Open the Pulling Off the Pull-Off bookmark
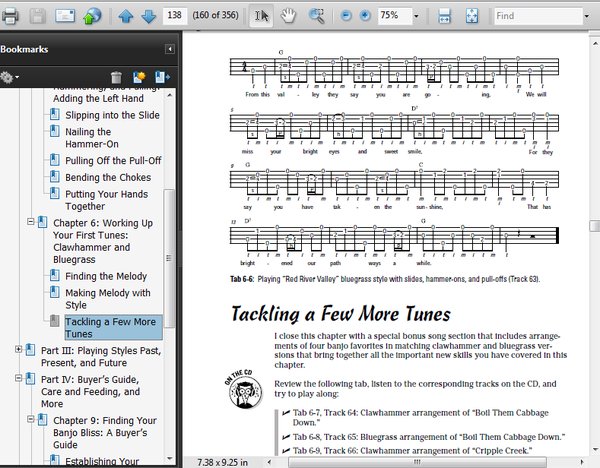This screenshot has width=600, height=468. coord(113,160)
